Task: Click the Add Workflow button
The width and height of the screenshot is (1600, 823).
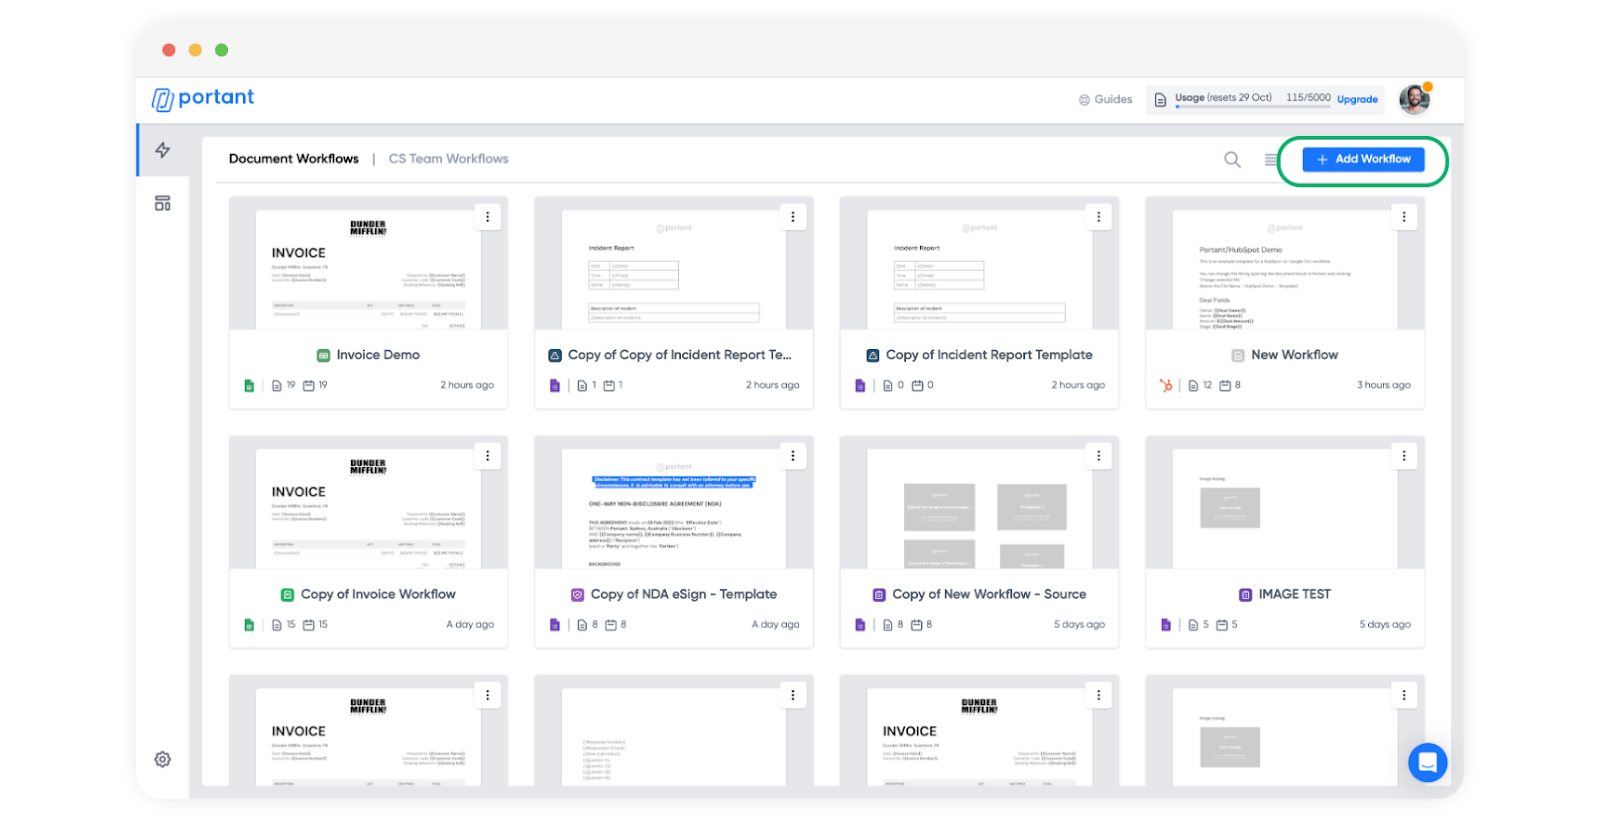Action: point(1363,159)
